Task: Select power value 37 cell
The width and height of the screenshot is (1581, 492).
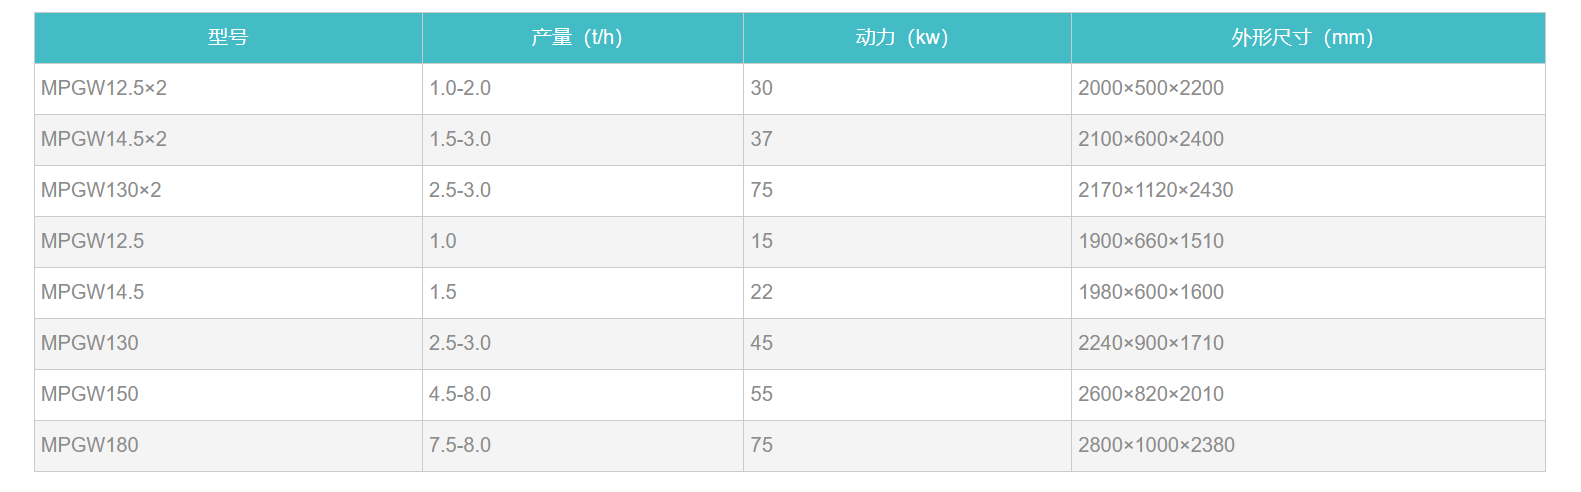Action: coord(762,139)
